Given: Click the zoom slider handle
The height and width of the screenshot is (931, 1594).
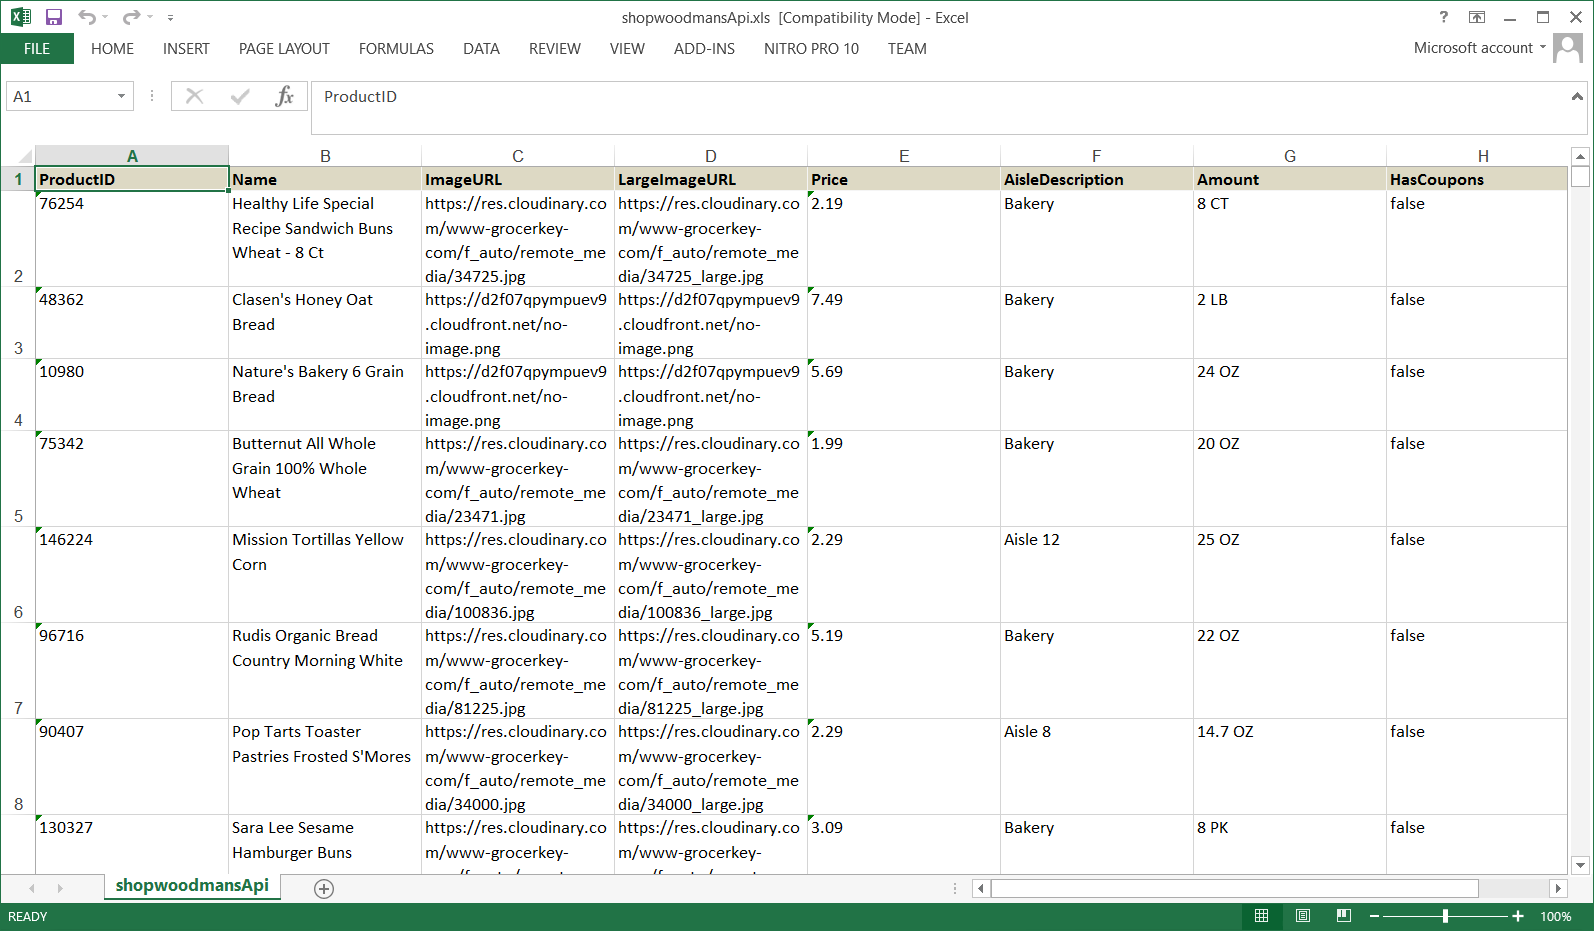Looking at the screenshot, I should click(1445, 916).
